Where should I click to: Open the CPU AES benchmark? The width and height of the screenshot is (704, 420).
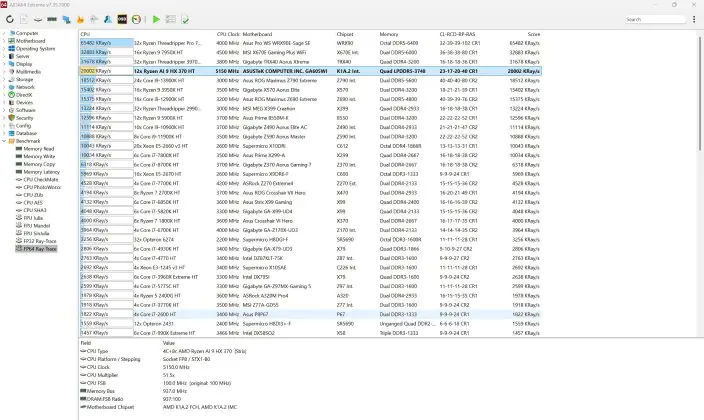[x=33, y=203]
